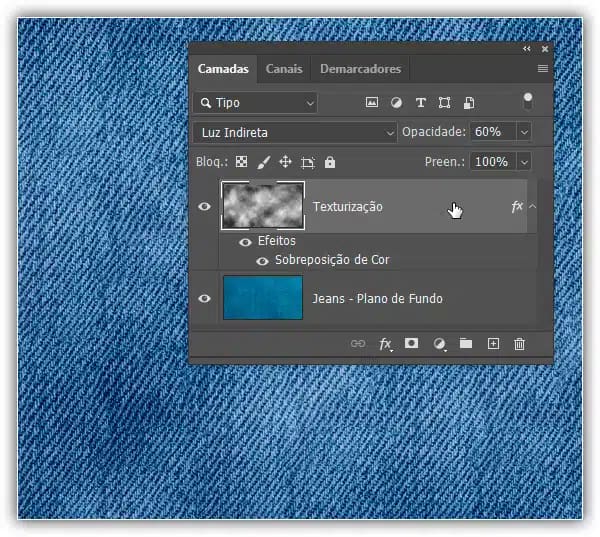Switch to the Canais tab
This screenshot has height=537, width=600.
[x=284, y=69]
